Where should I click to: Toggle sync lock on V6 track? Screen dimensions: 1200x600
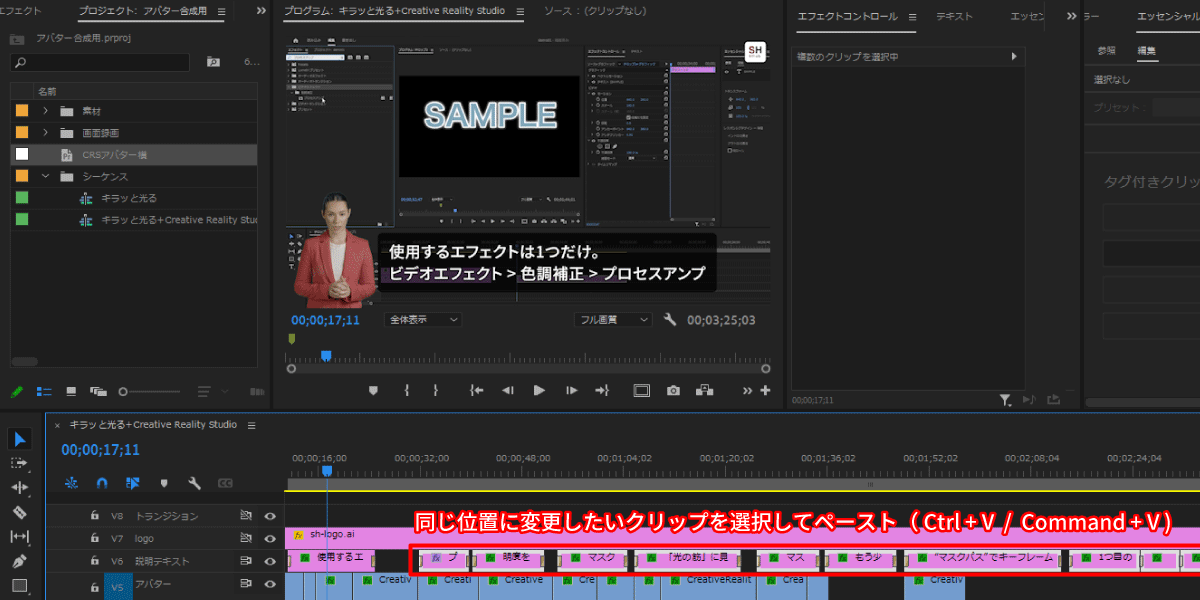point(246,561)
